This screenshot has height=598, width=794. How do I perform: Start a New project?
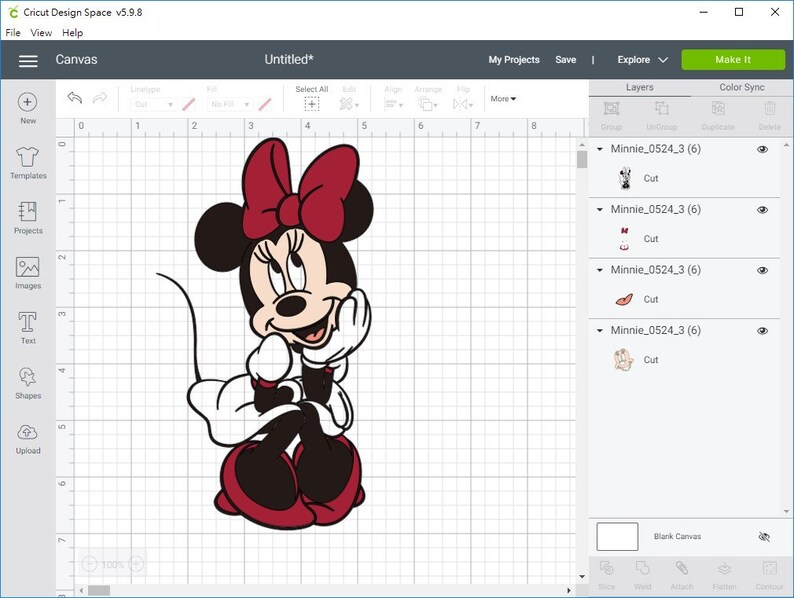coord(28,108)
